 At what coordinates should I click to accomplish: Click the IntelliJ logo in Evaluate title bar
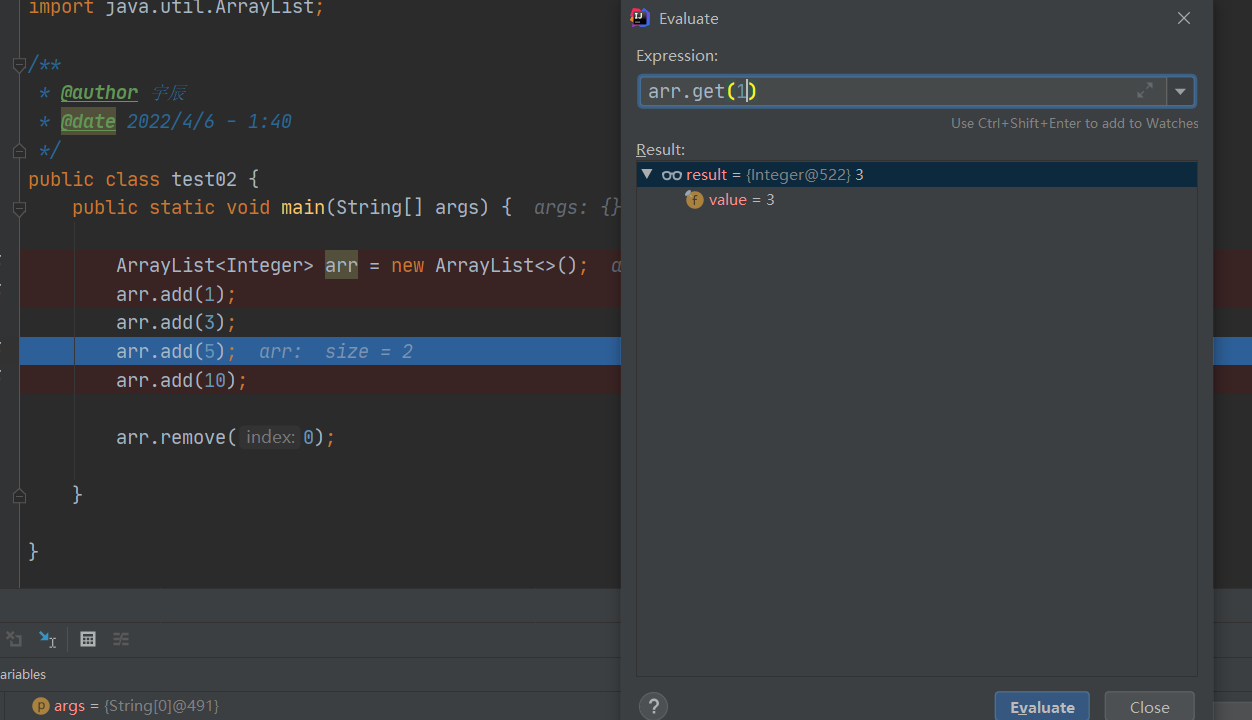[x=640, y=18]
